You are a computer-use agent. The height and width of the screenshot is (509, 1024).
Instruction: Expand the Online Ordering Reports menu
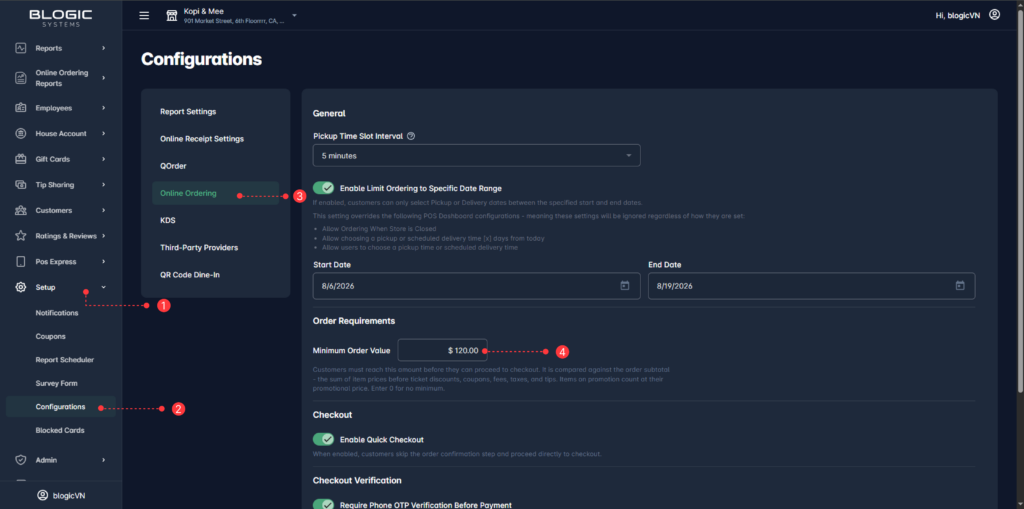[103, 78]
